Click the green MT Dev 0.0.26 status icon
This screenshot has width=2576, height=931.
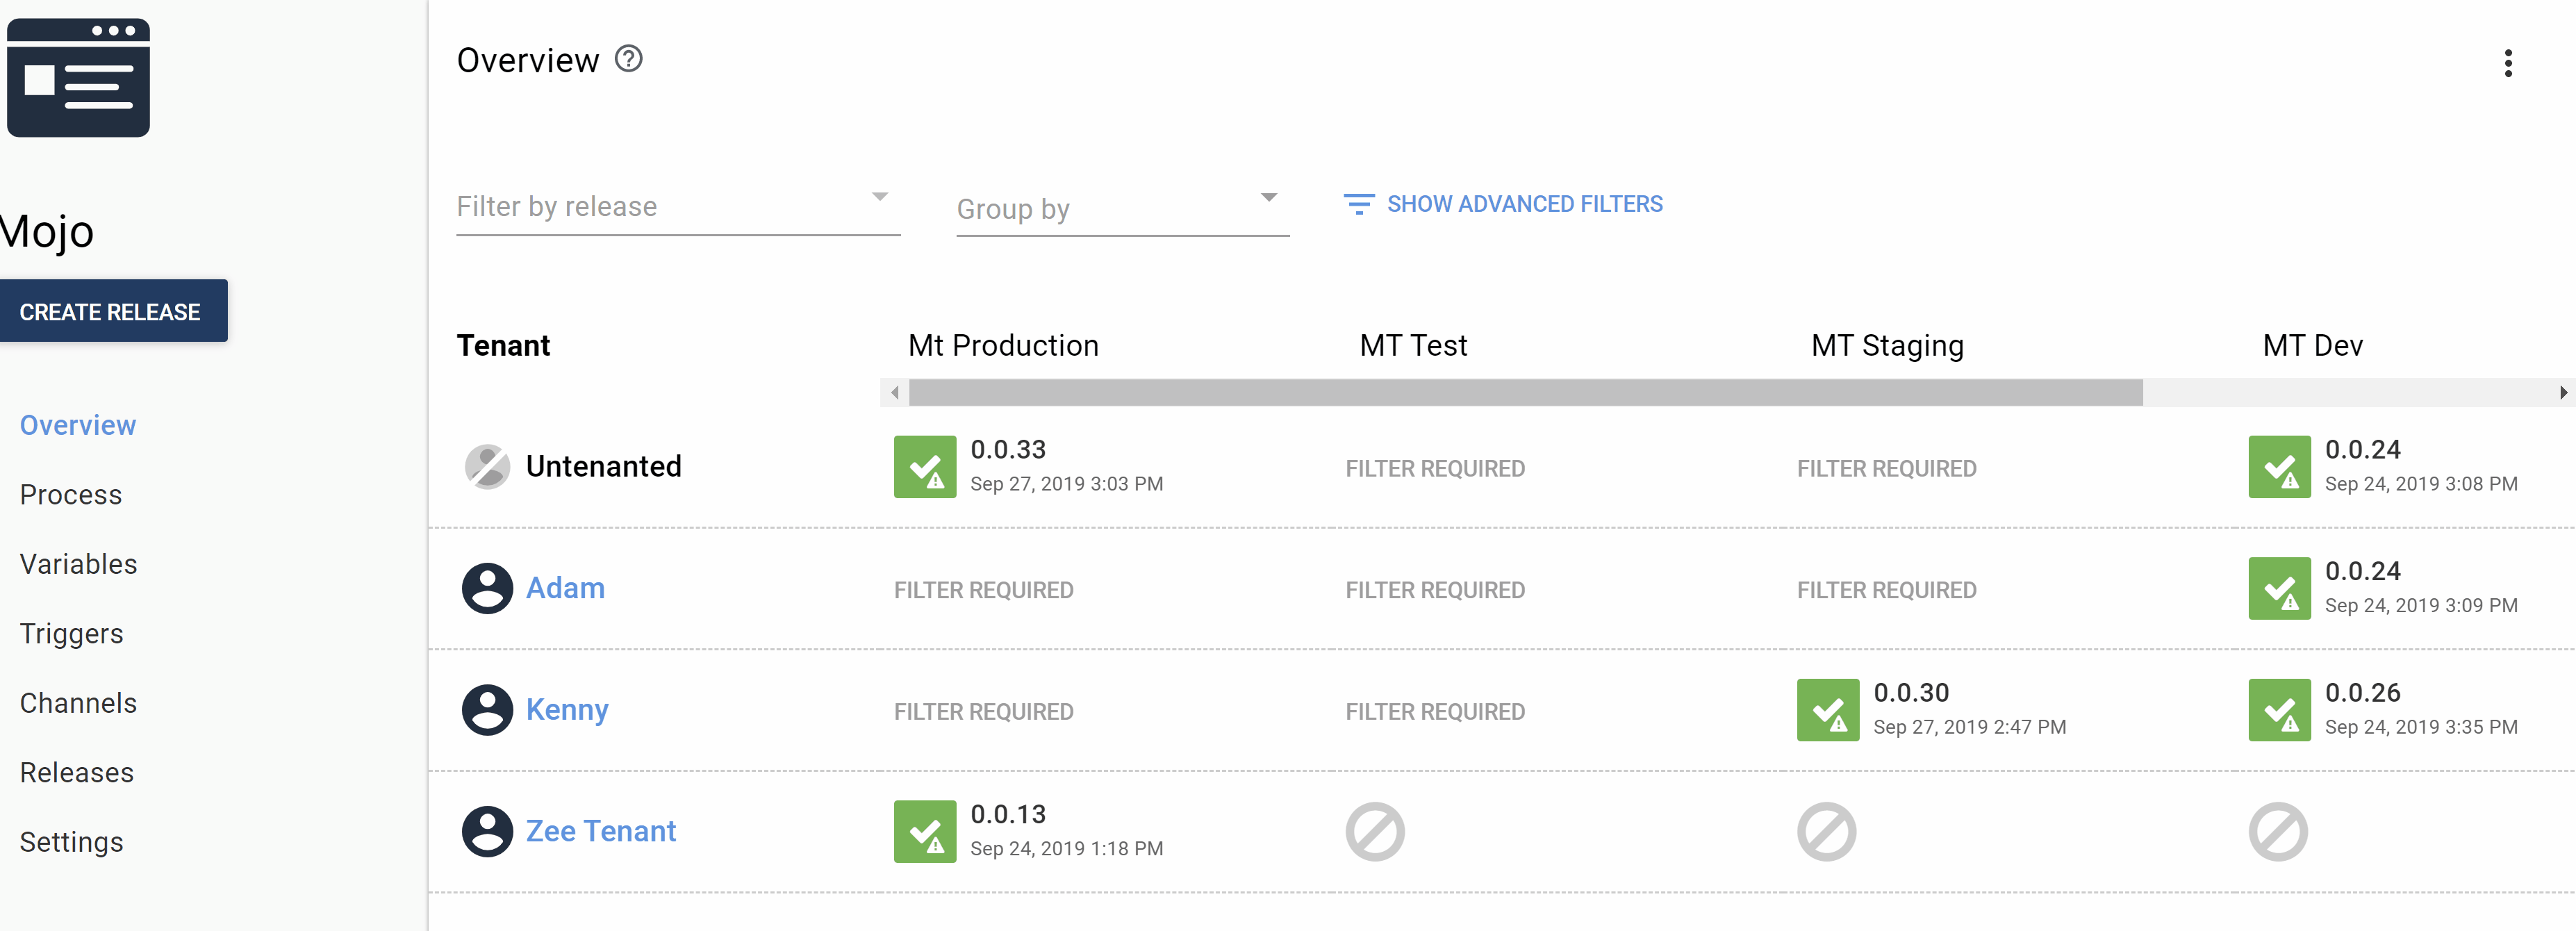click(x=2281, y=711)
